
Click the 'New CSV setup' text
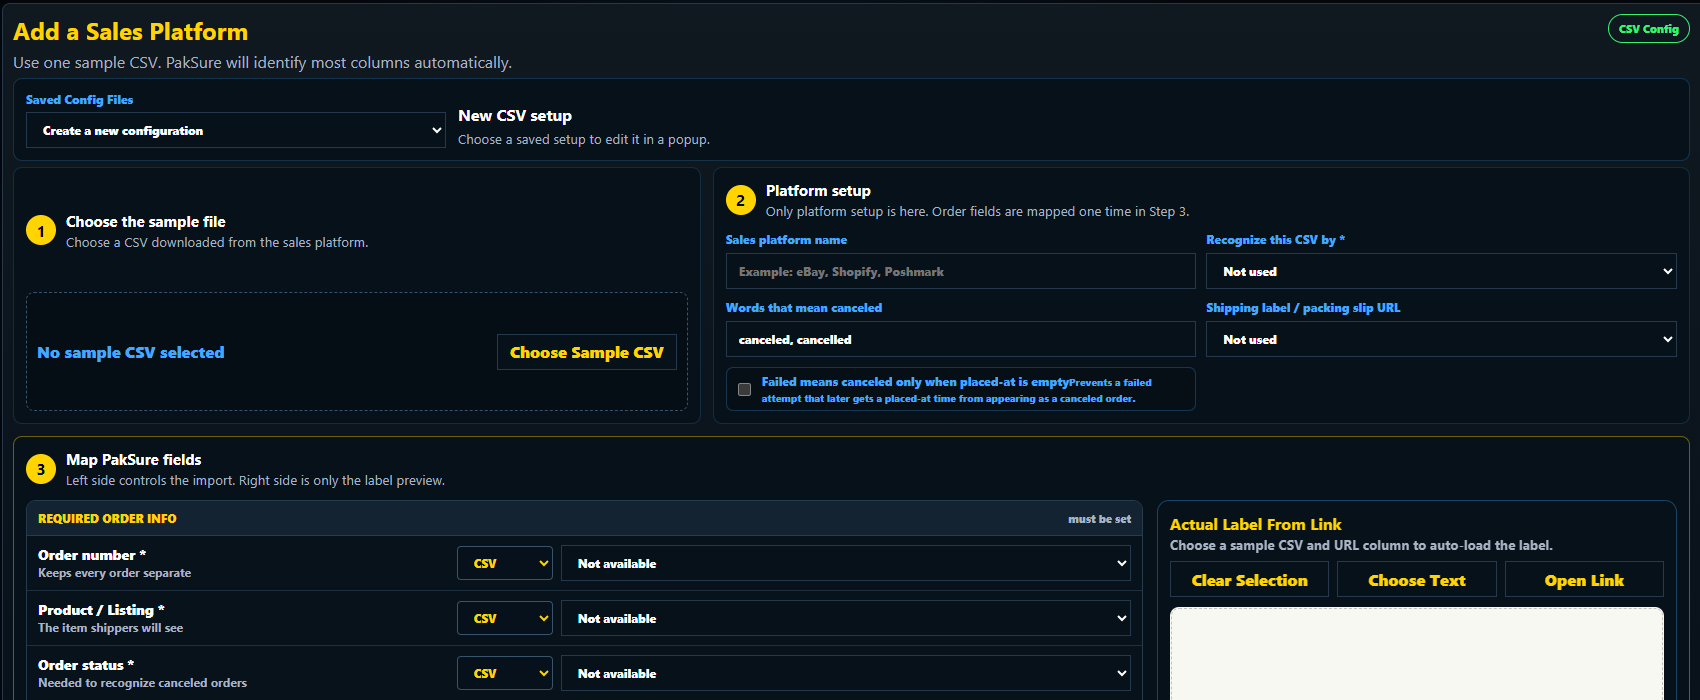point(515,115)
